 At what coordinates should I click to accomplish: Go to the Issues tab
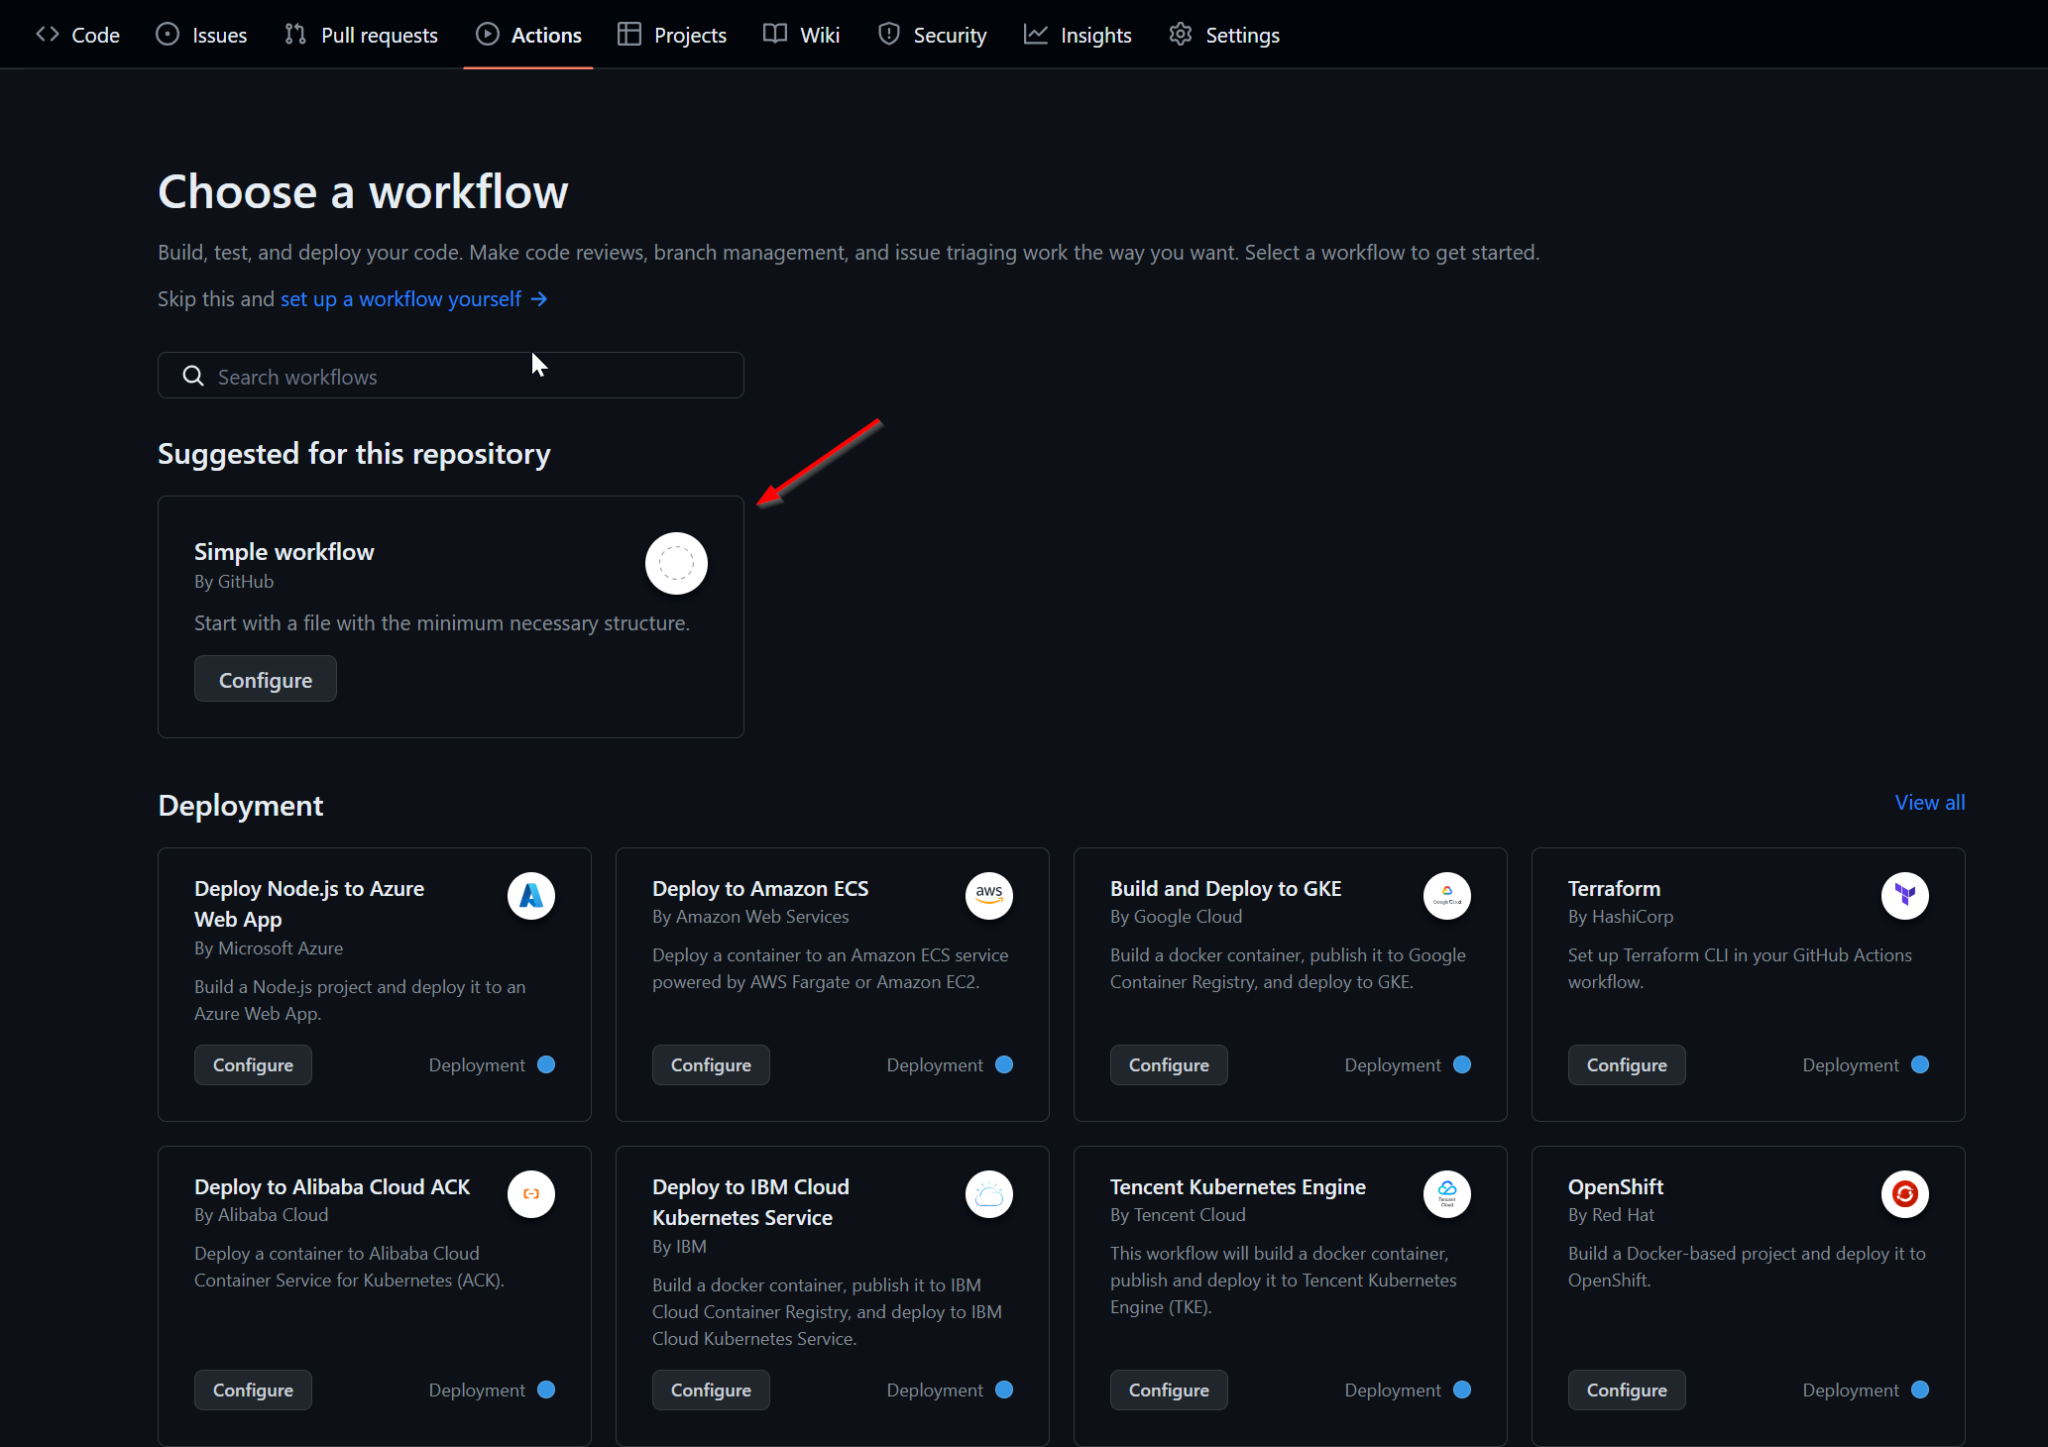coord(201,35)
